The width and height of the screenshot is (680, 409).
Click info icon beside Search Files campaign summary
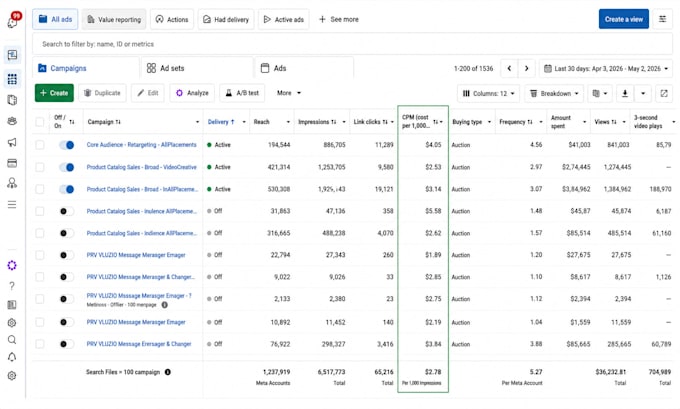coord(167,372)
